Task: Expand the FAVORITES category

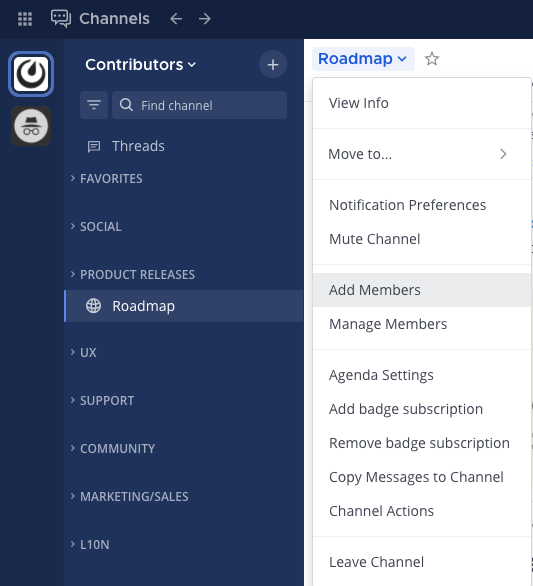Action: click(x=107, y=178)
